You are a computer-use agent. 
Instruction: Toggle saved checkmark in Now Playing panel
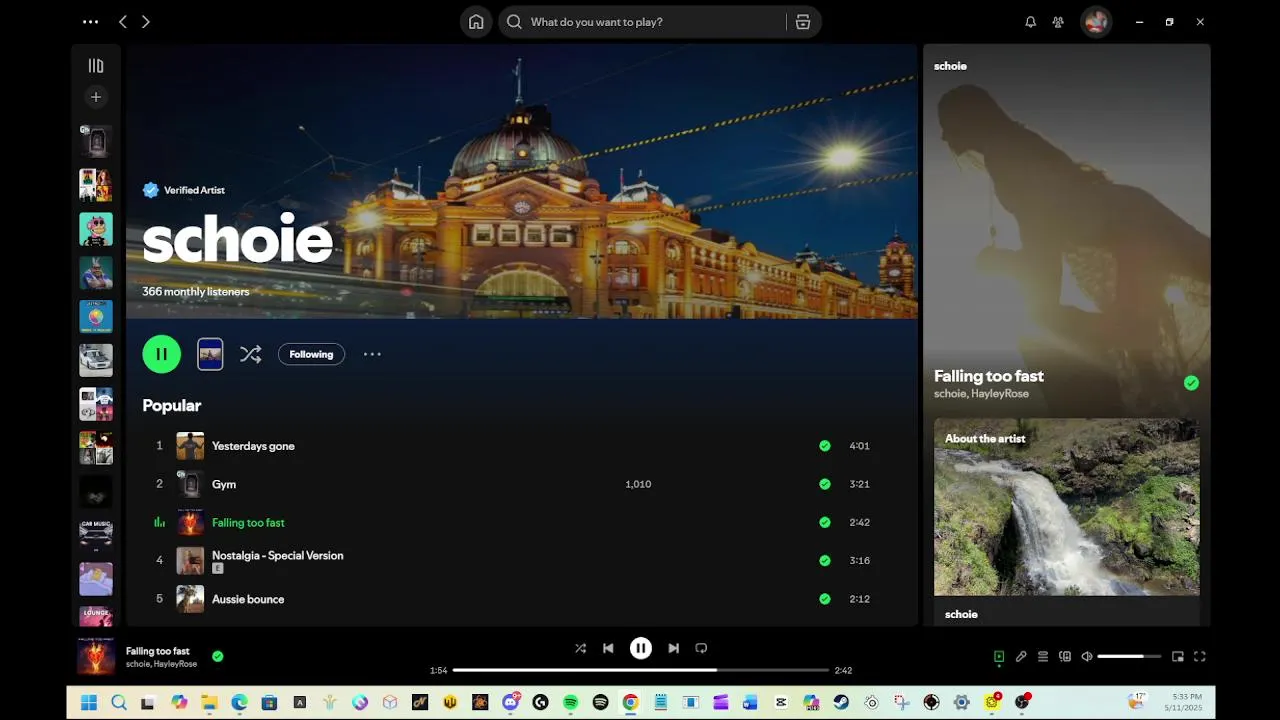(1191, 383)
